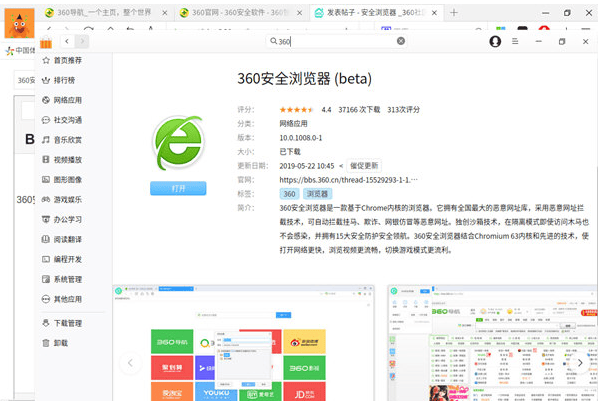Select 视频播放 category

pos(62,159)
